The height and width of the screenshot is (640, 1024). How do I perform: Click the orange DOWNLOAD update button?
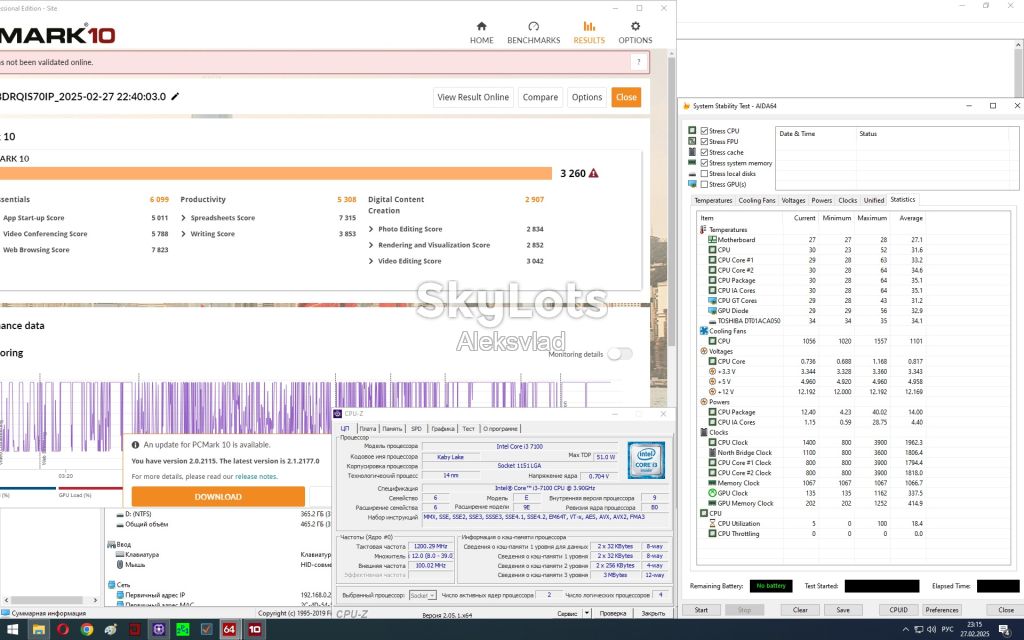coord(218,496)
